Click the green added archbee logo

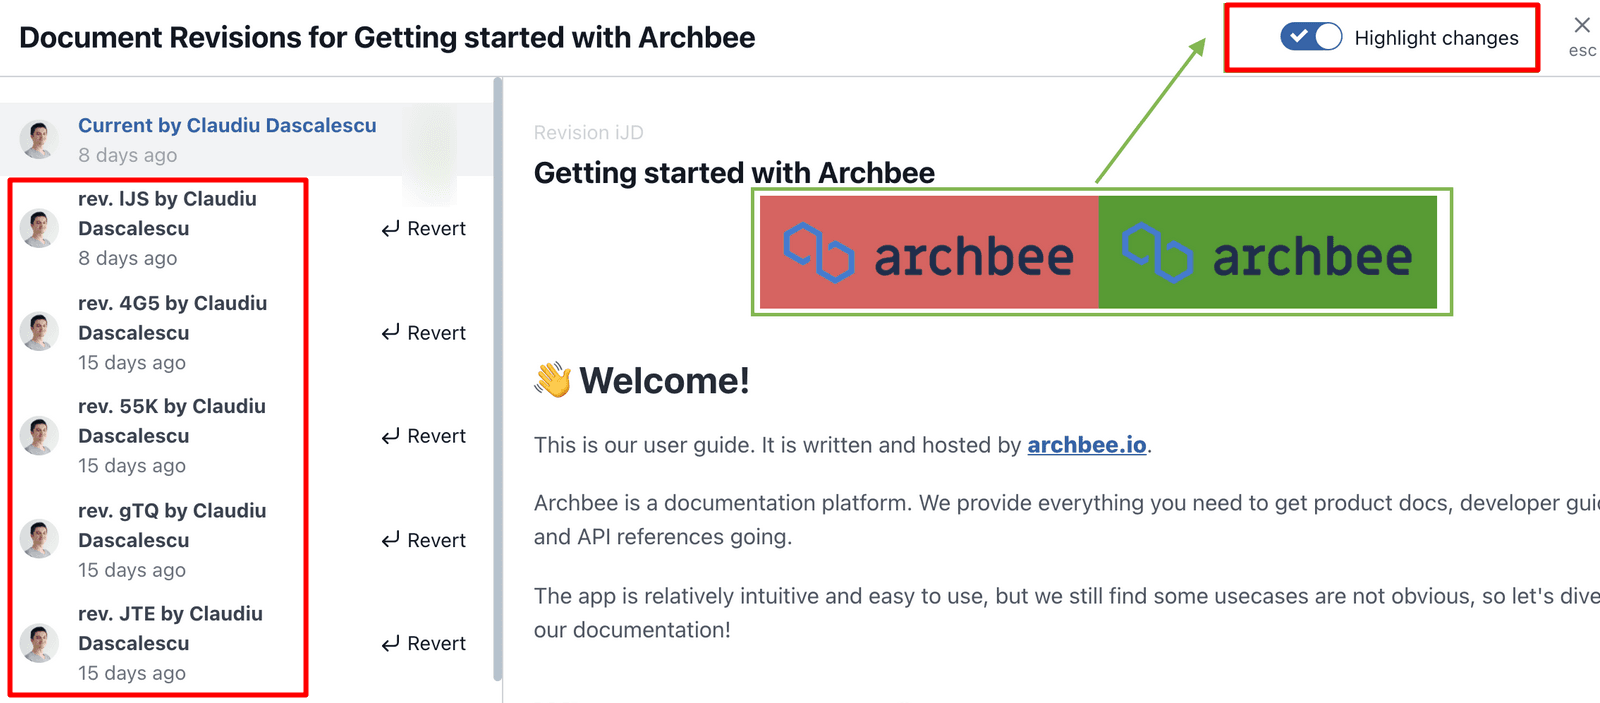coord(1267,252)
